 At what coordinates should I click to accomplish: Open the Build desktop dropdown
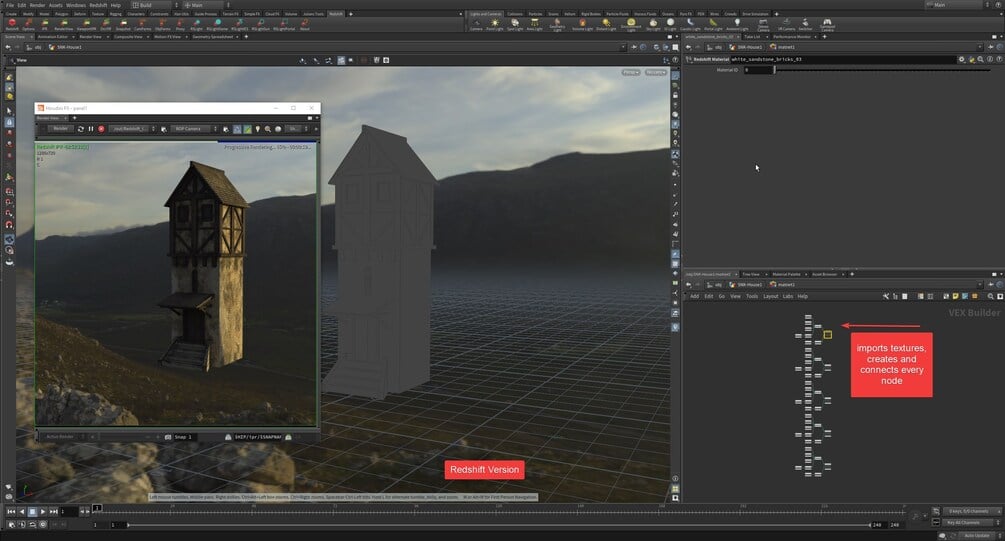155,5
